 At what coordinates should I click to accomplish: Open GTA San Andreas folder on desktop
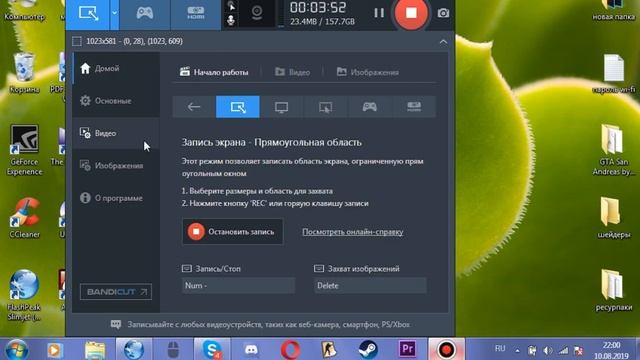(613, 151)
